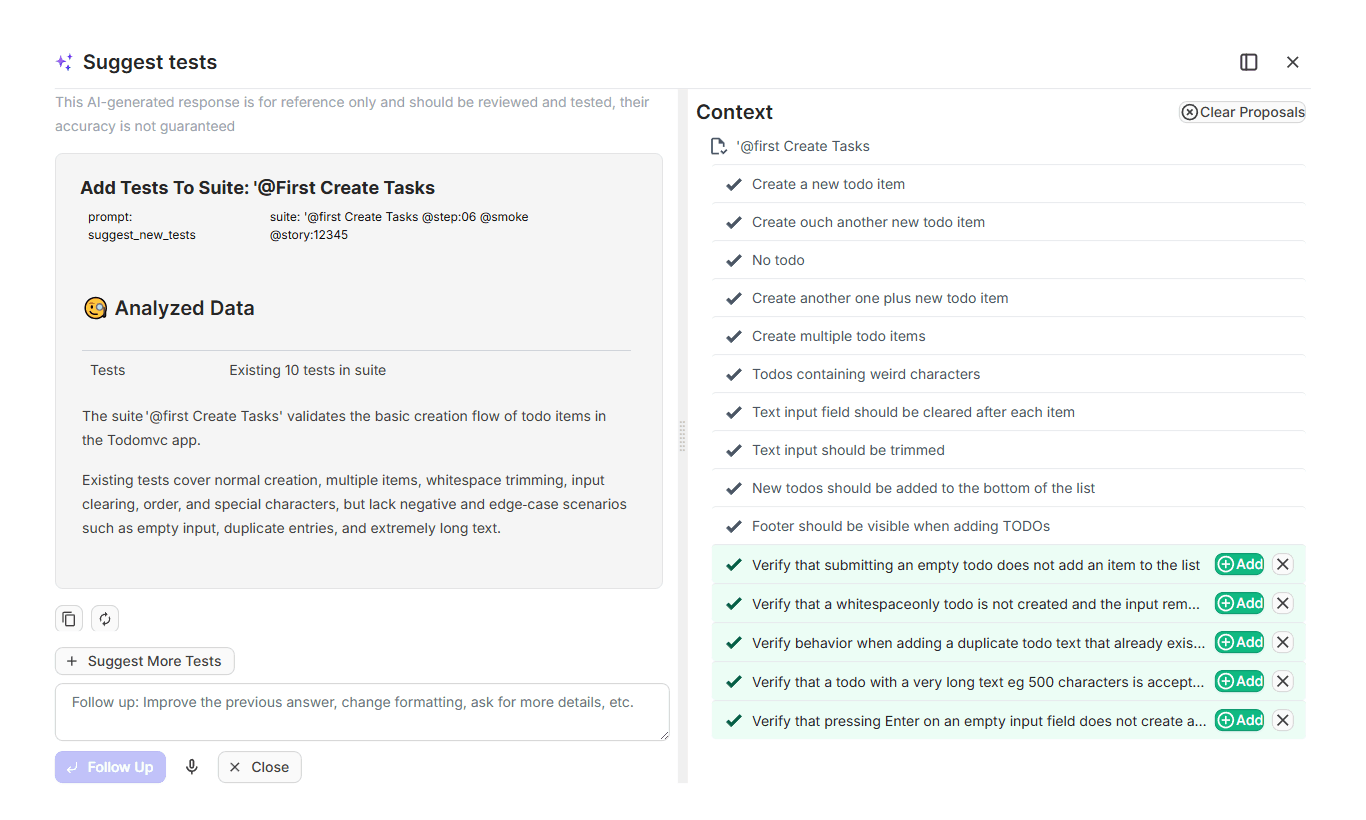This screenshot has width=1366, height=820.
Task: Toggle the side panel layout icon
Action: pyautogui.click(x=1249, y=62)
